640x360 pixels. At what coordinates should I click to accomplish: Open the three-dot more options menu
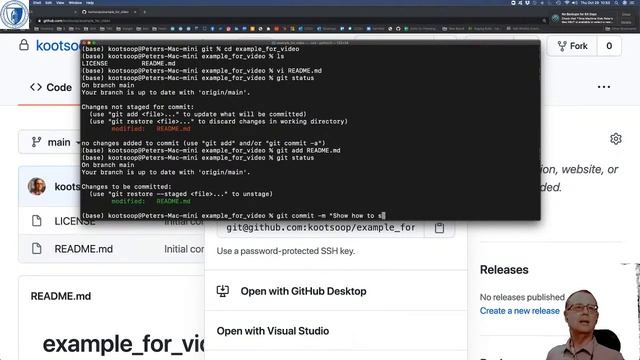[604, 87]
